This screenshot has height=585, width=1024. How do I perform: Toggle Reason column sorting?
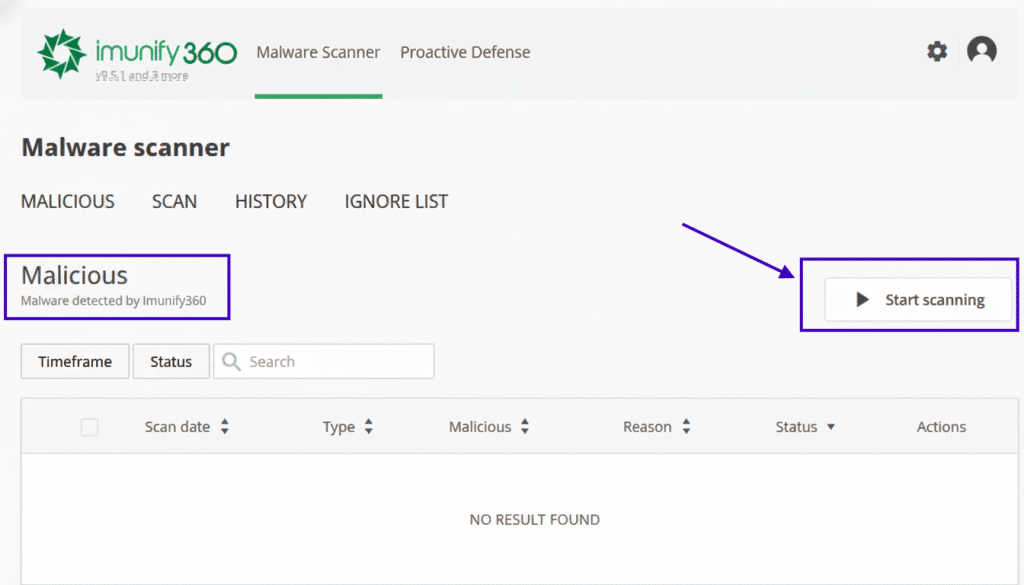686,426
